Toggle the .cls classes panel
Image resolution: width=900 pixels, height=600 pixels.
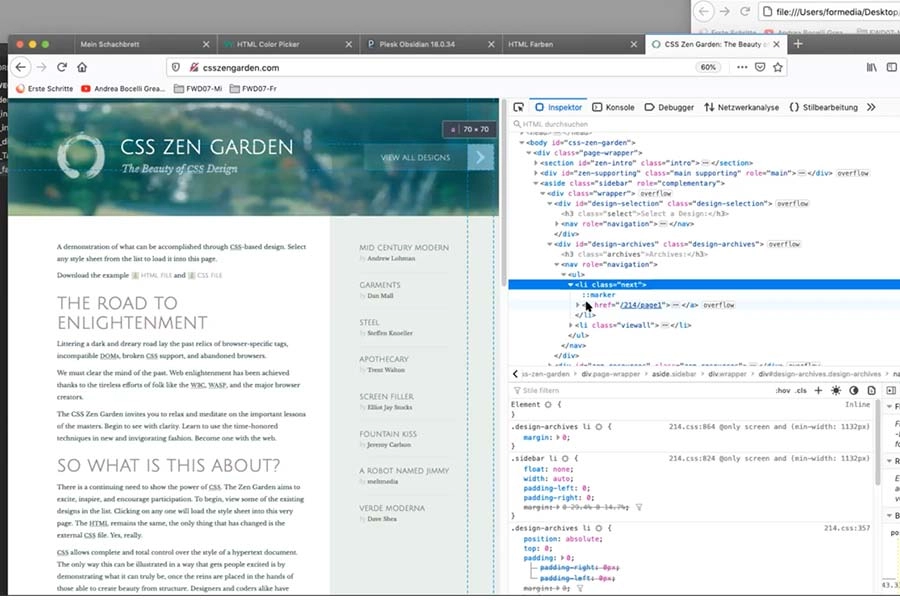(x=801, y=390)
